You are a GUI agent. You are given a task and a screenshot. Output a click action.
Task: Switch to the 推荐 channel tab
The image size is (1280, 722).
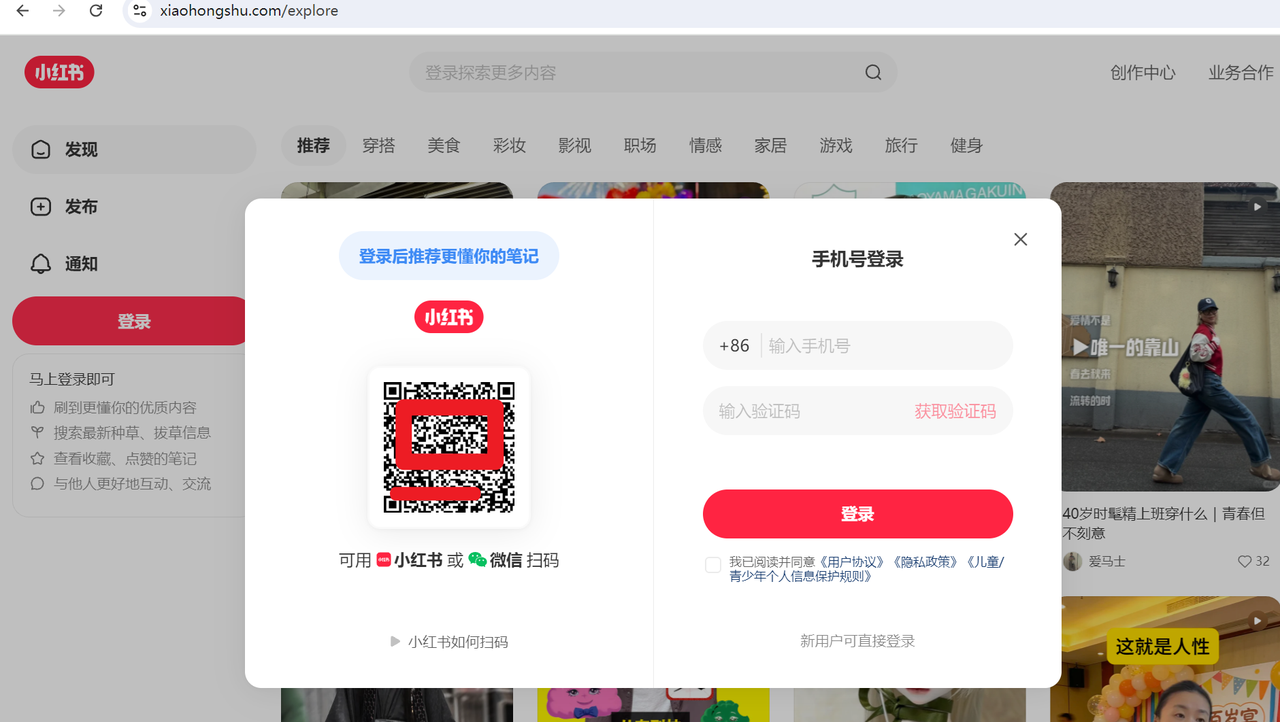tap(313, 145)
